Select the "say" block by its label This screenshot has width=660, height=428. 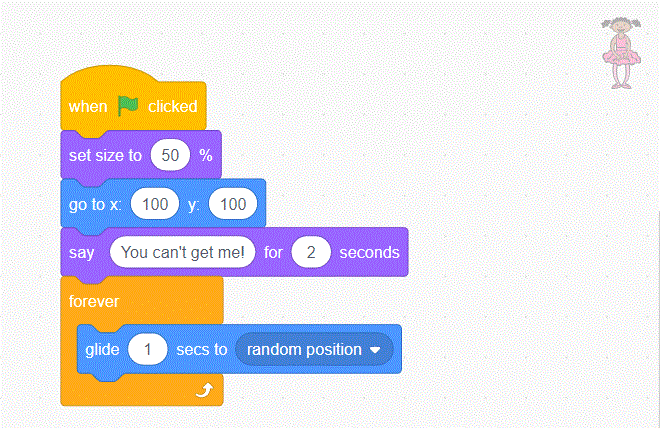(82, 252)
